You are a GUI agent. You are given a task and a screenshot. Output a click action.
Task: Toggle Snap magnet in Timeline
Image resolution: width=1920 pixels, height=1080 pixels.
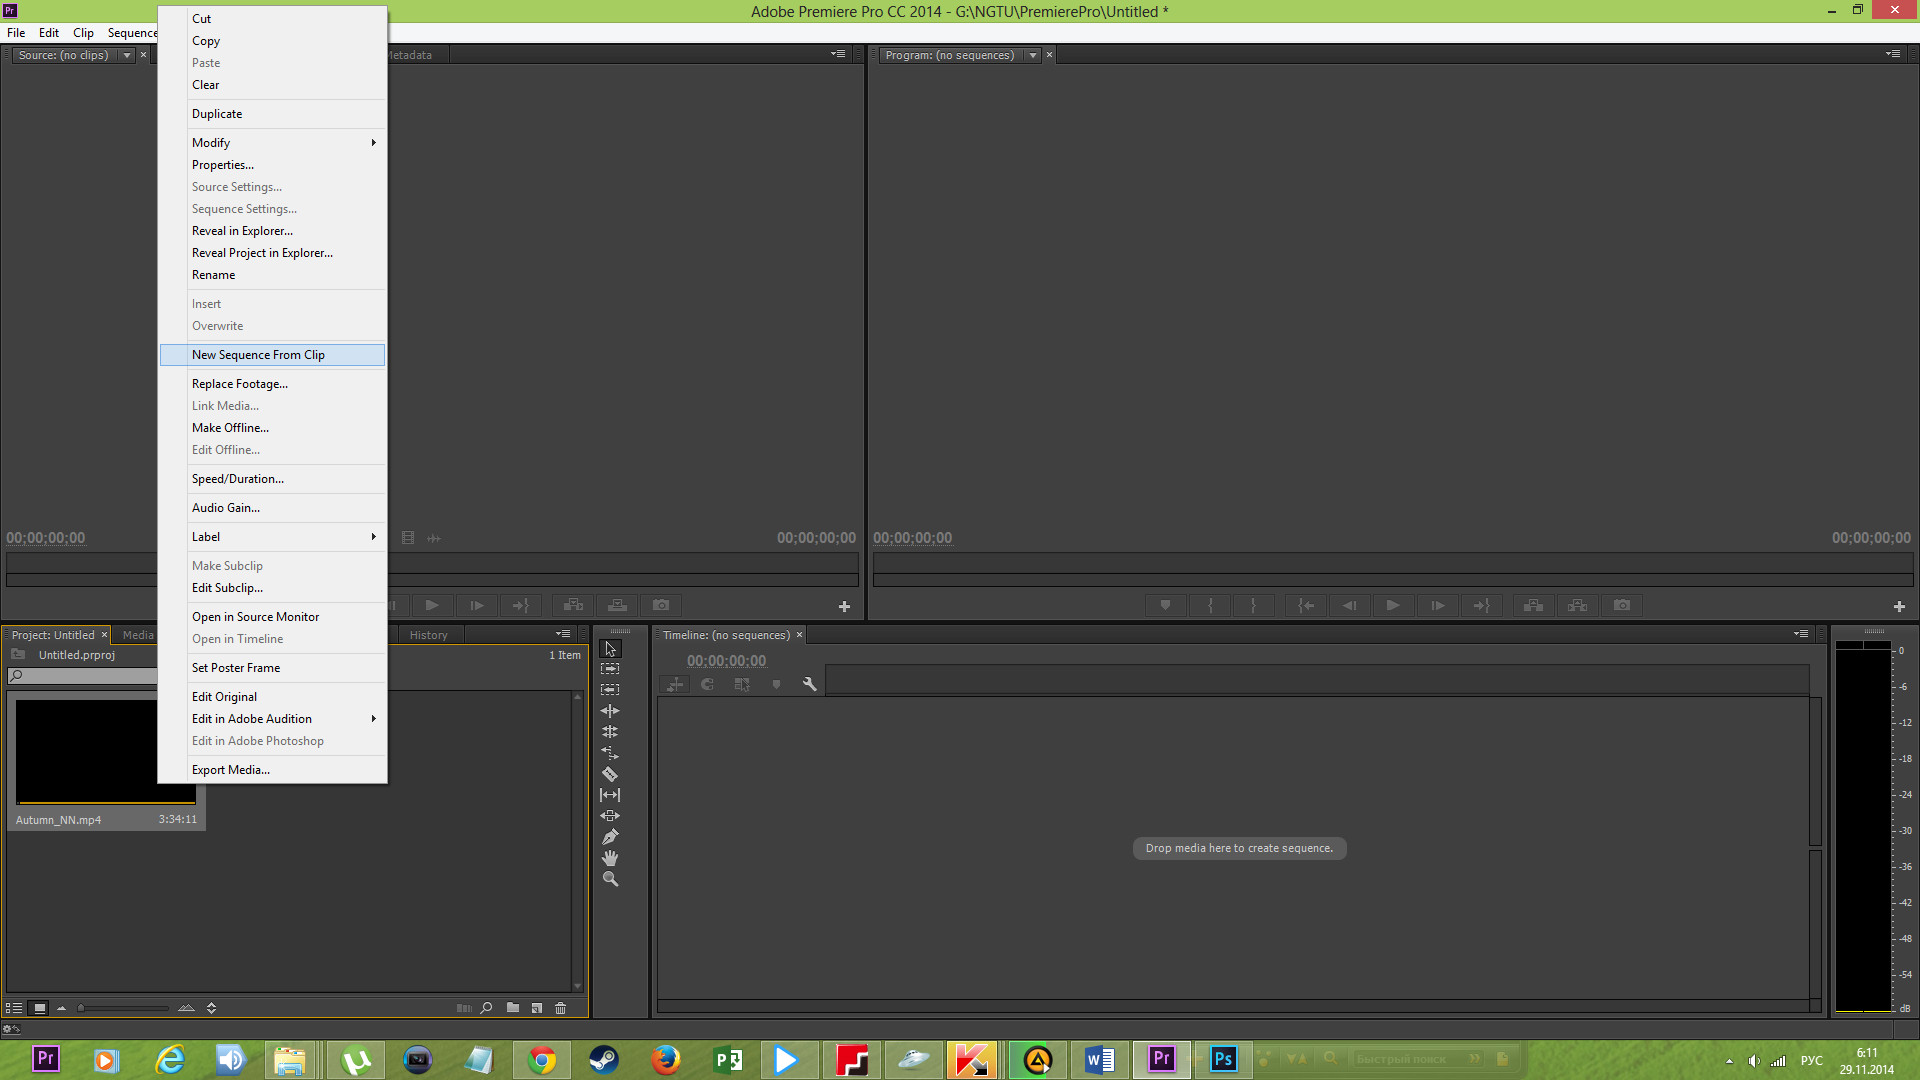point(708,685)
